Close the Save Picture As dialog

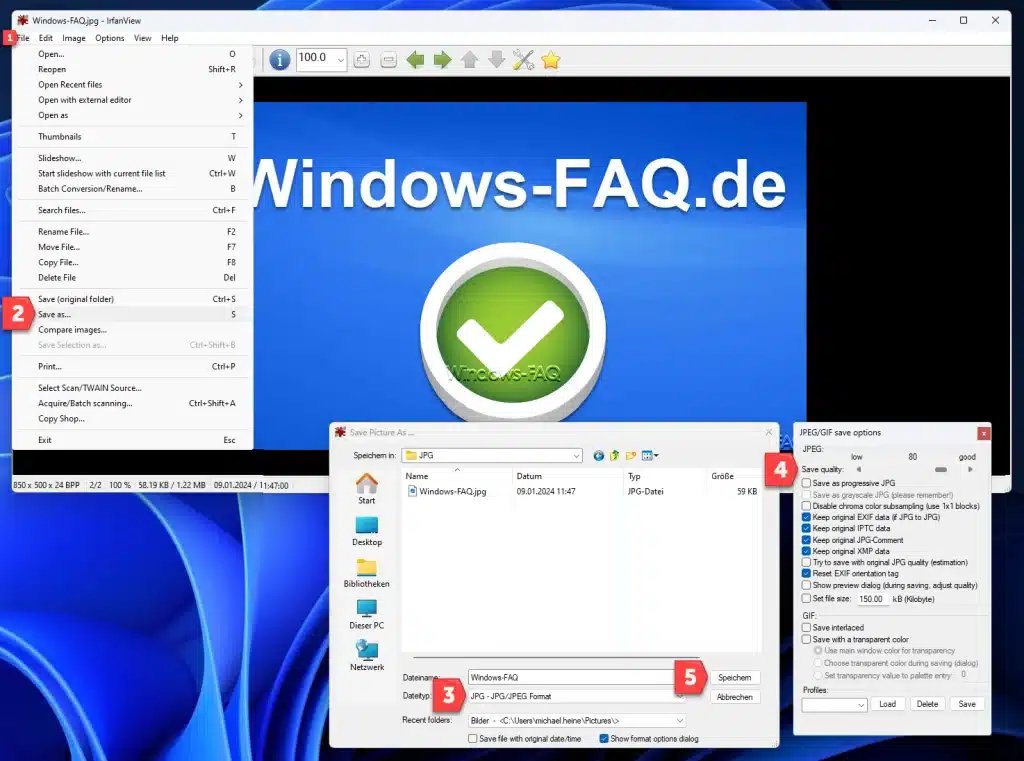point(769,432)
